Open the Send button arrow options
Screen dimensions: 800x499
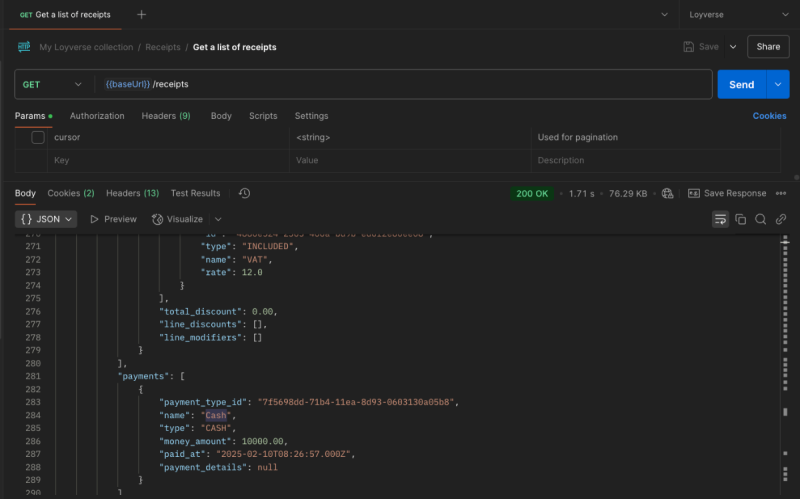click(x=779, y=85)
